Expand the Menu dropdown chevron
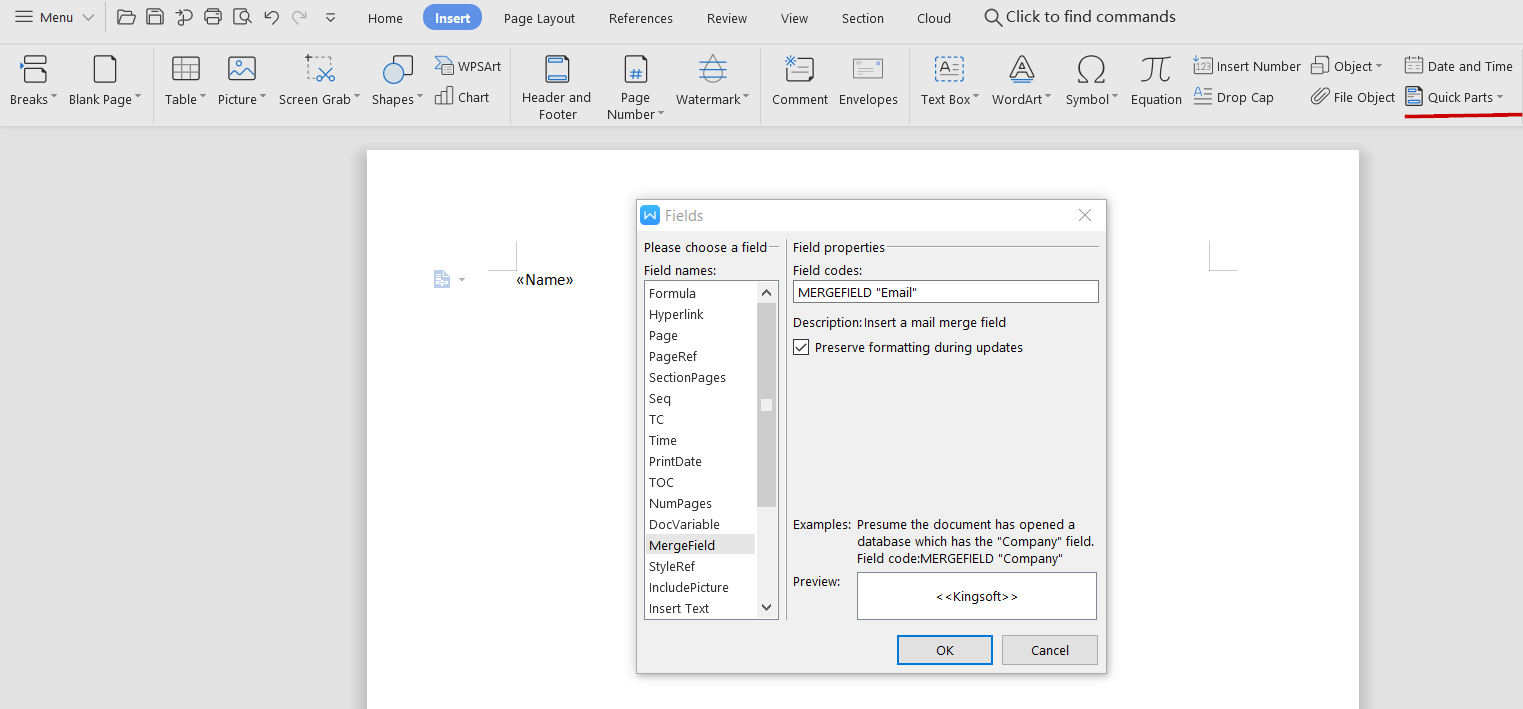The height and width of the screenshot is (709, 1523). pyautogui.click(x=88, y=18)
